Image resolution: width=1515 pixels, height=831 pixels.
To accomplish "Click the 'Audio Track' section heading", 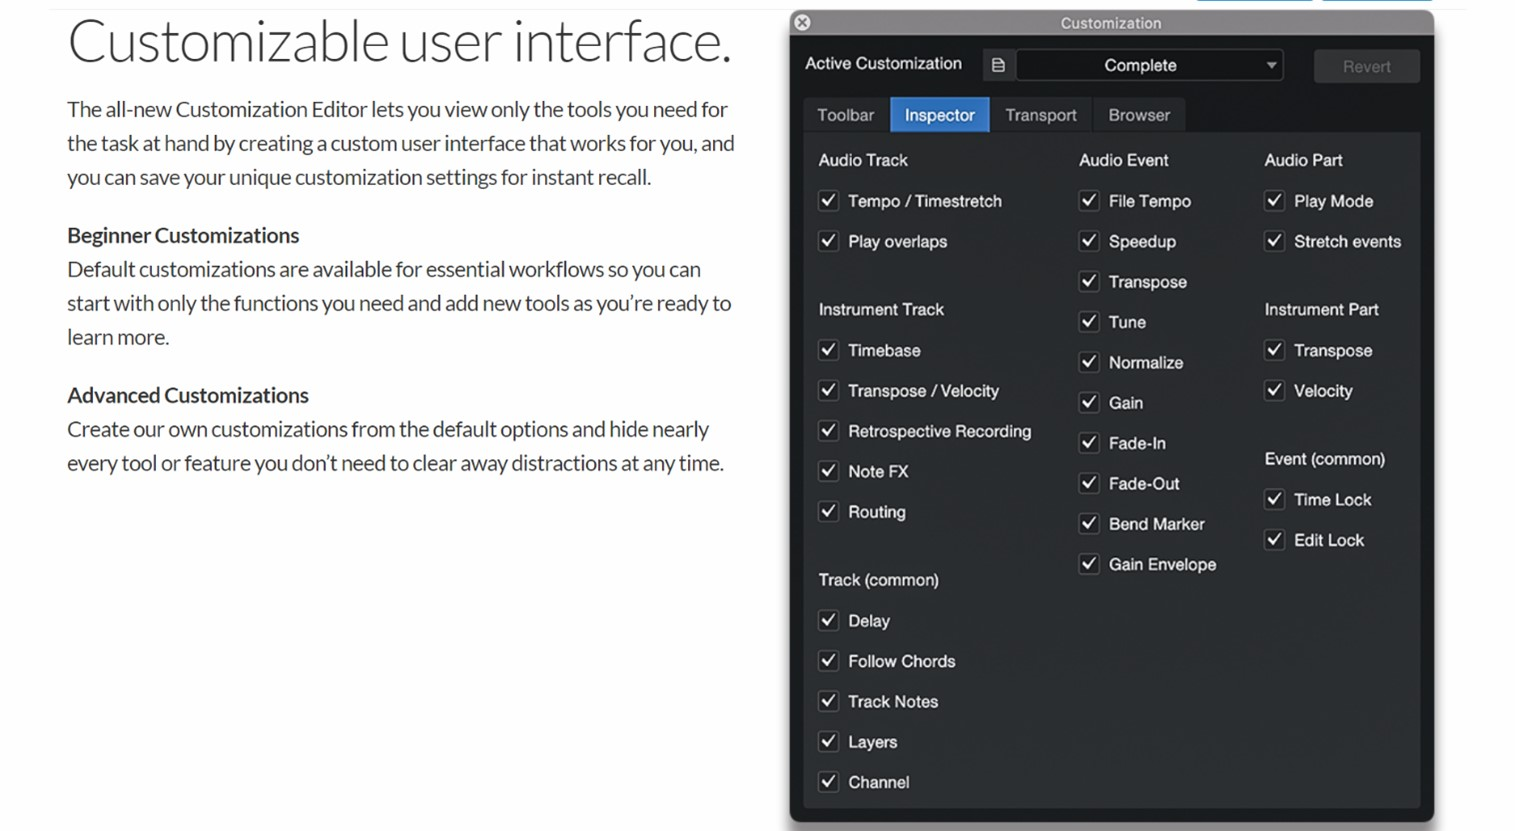I will click(x=863, y=160).
